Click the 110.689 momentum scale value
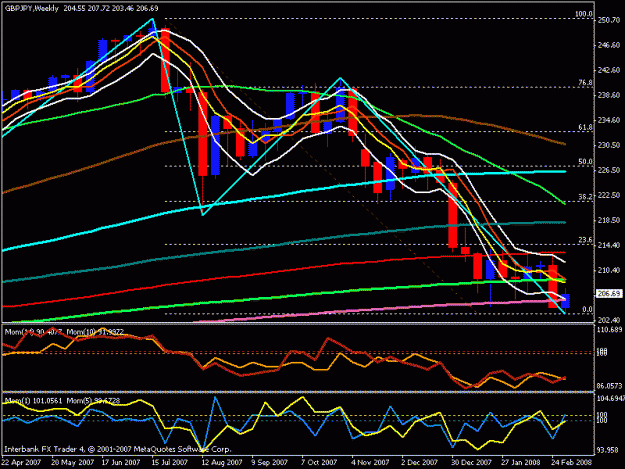This screenshot has width=625, height=469. (x=610, y=330)
